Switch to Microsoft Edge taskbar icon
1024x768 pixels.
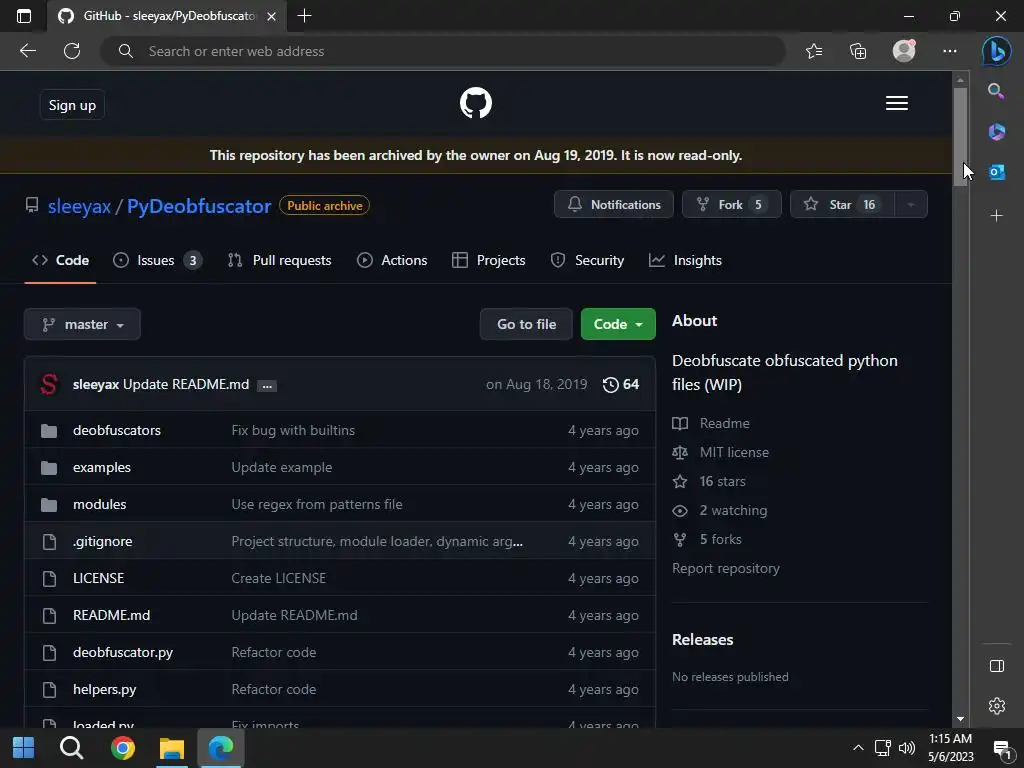(x=221, y=748)
